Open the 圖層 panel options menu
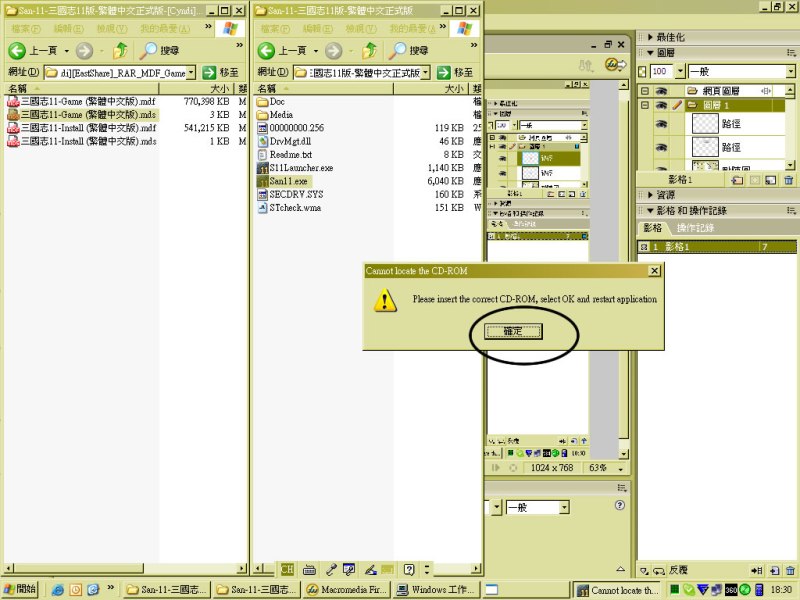The height and width of the screenshot is (600, 800). tap(791, 53)
